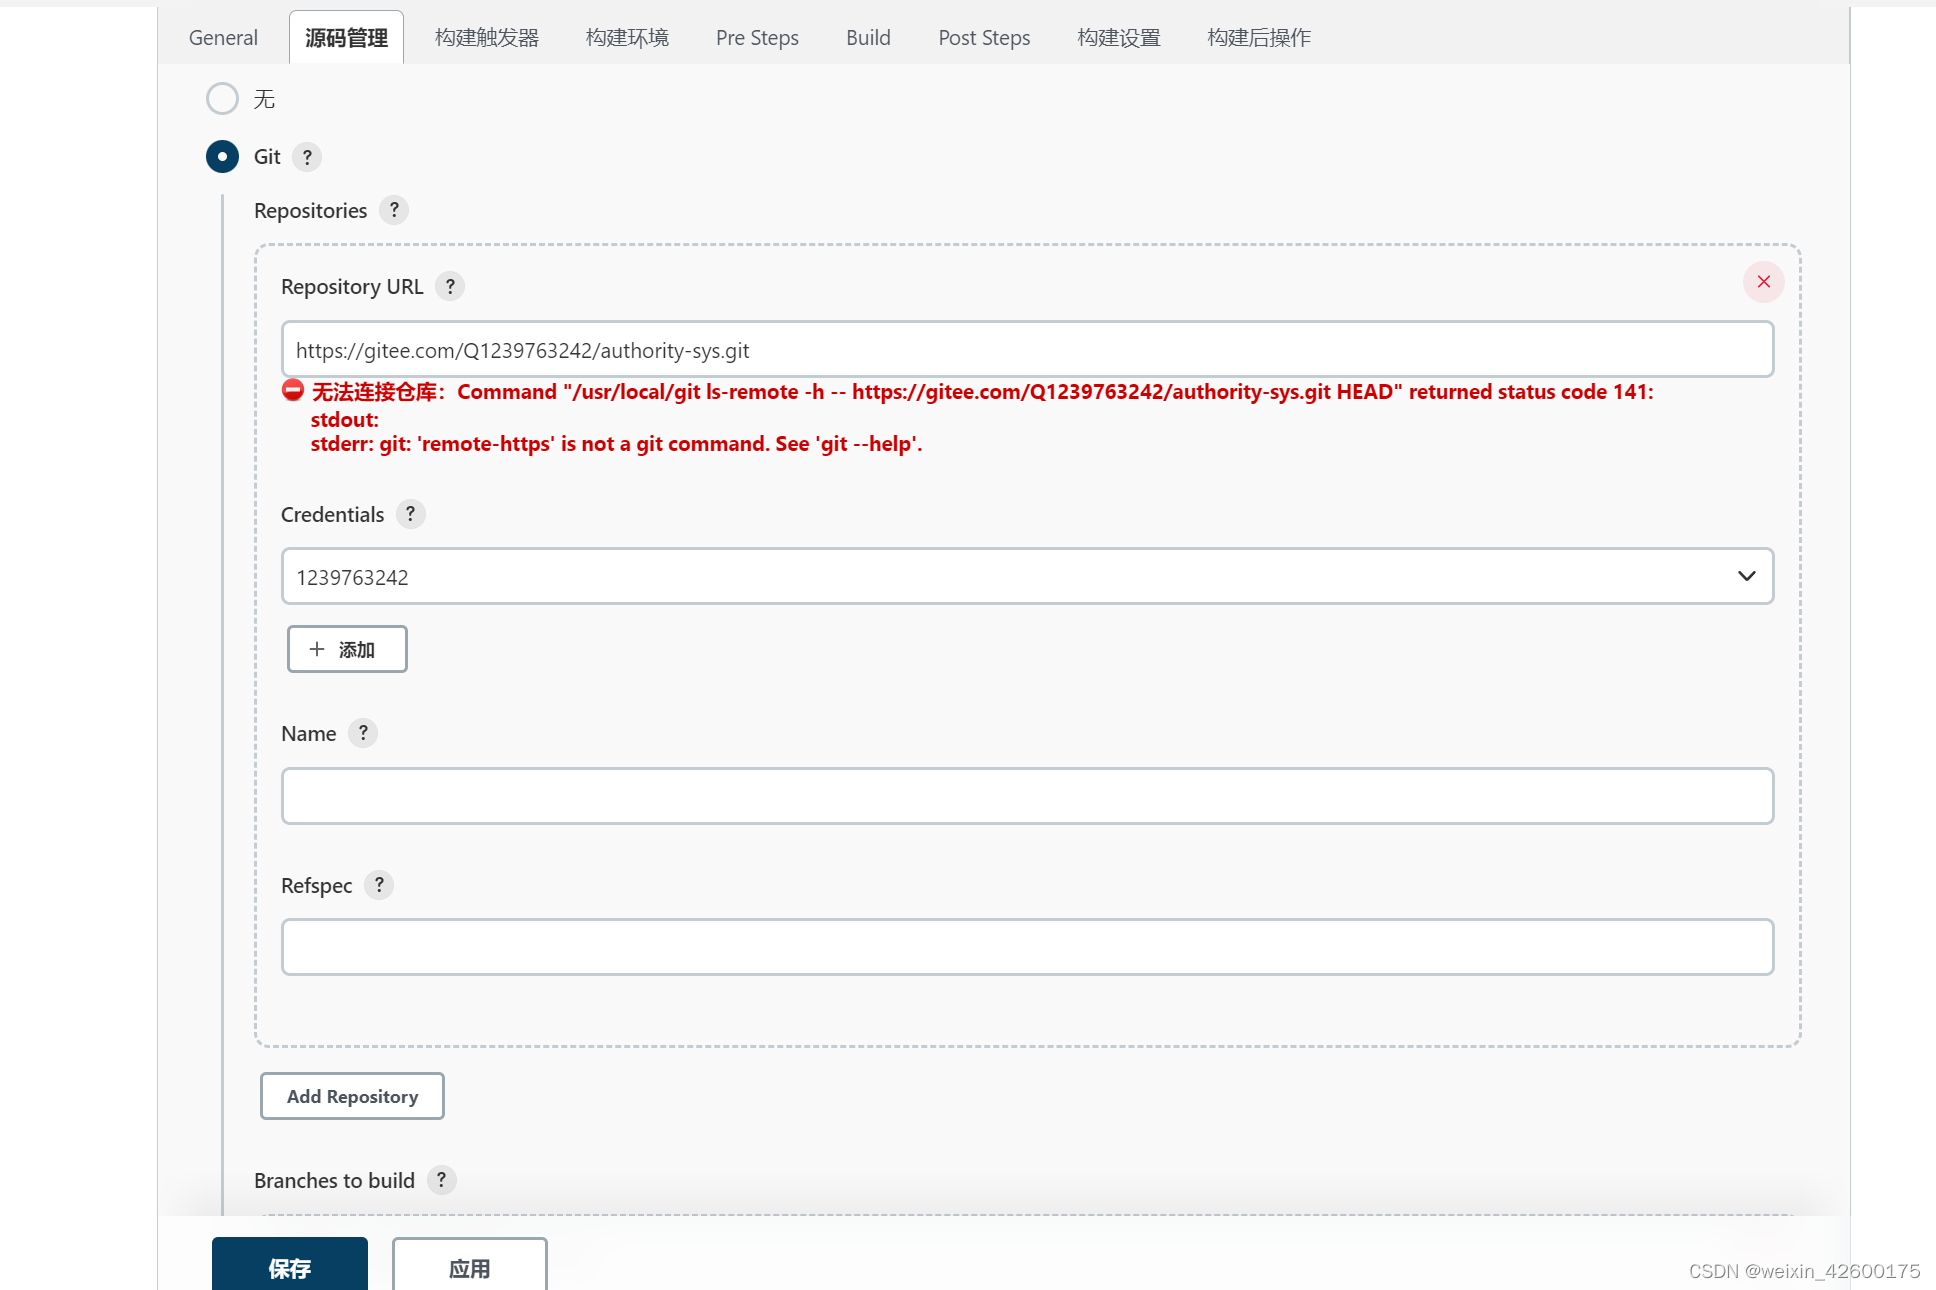1936x1290 pixels.
Task: Switch to the 构建触发器 tab
Action: pos(487,38)
